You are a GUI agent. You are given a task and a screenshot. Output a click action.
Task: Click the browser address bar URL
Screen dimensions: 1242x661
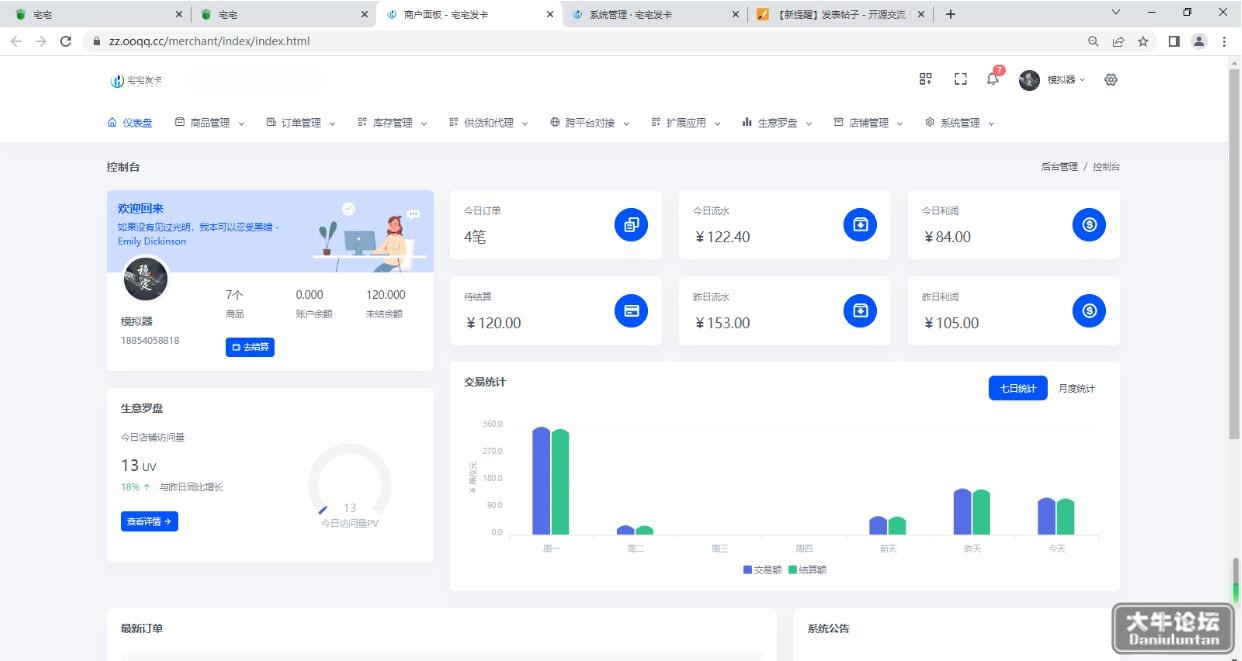(209, 41)
